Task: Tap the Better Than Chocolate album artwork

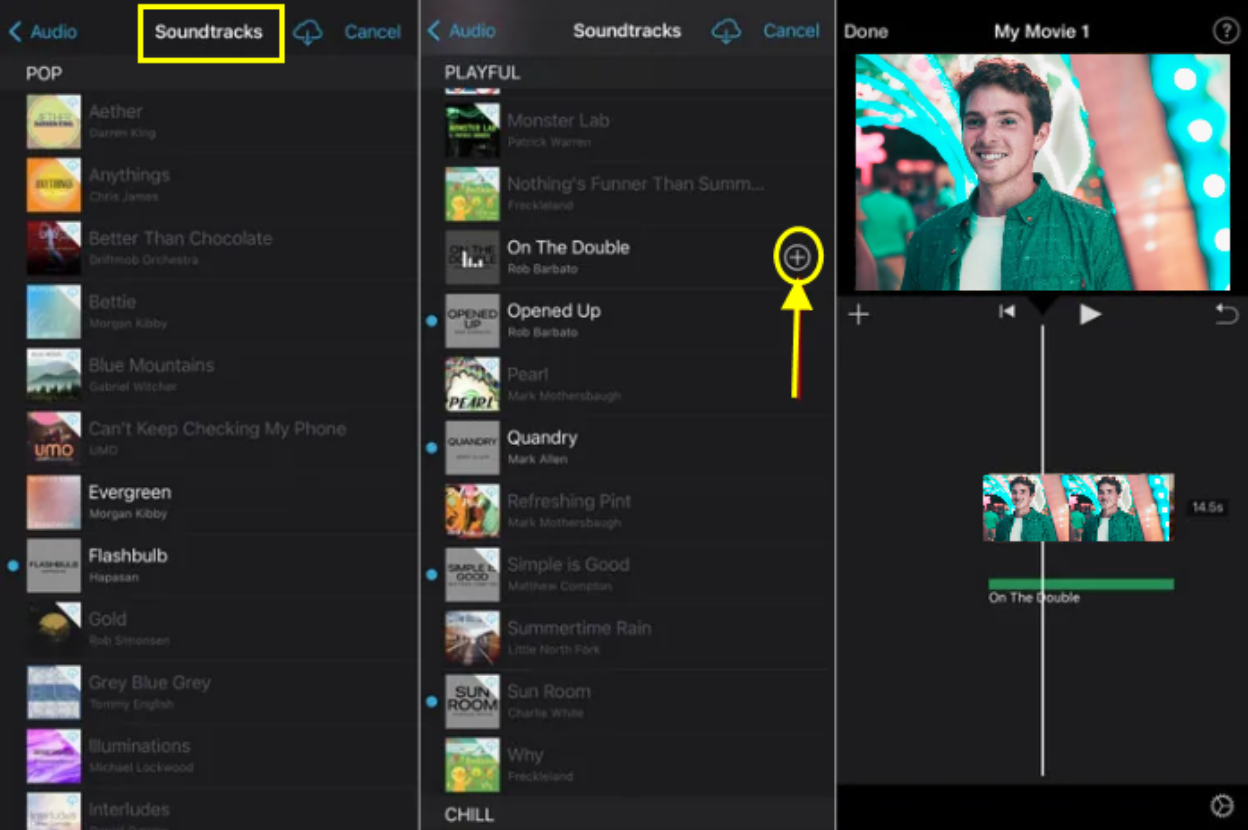Action: click(x=54, y=248)
